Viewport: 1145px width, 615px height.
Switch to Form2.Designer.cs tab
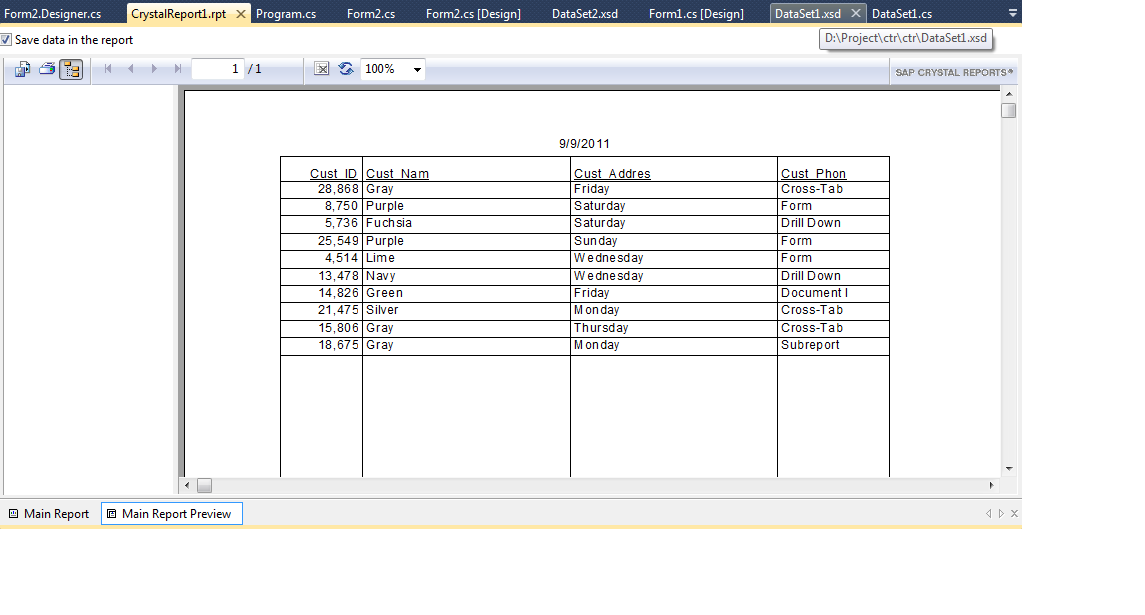(x=53, y=14)
